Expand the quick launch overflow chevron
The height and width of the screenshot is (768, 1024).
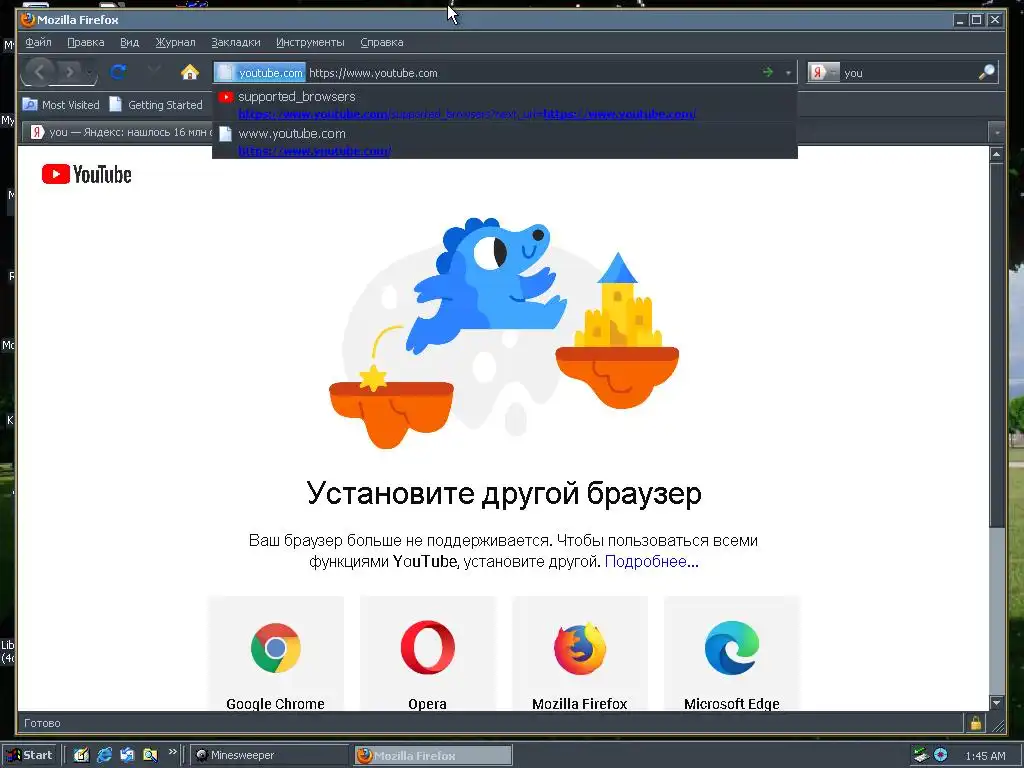click(x=172, y=752)
